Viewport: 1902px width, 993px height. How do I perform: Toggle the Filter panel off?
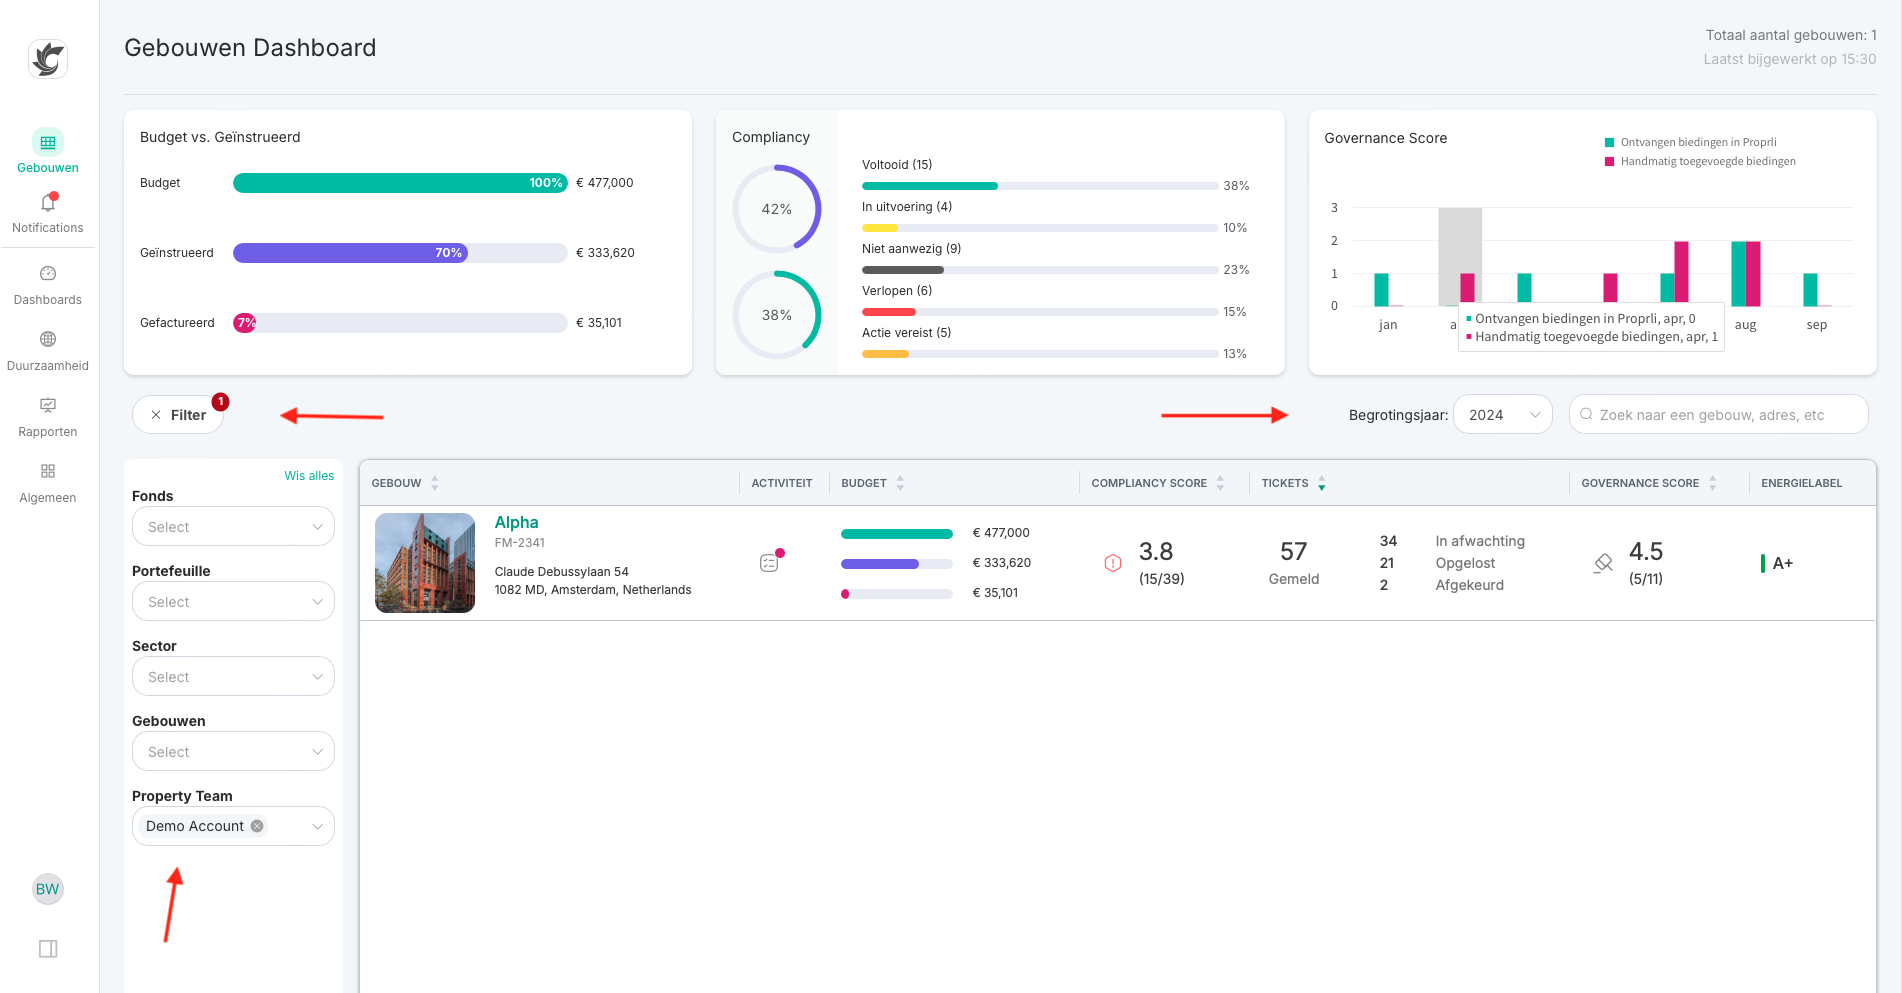pos(178,414)
